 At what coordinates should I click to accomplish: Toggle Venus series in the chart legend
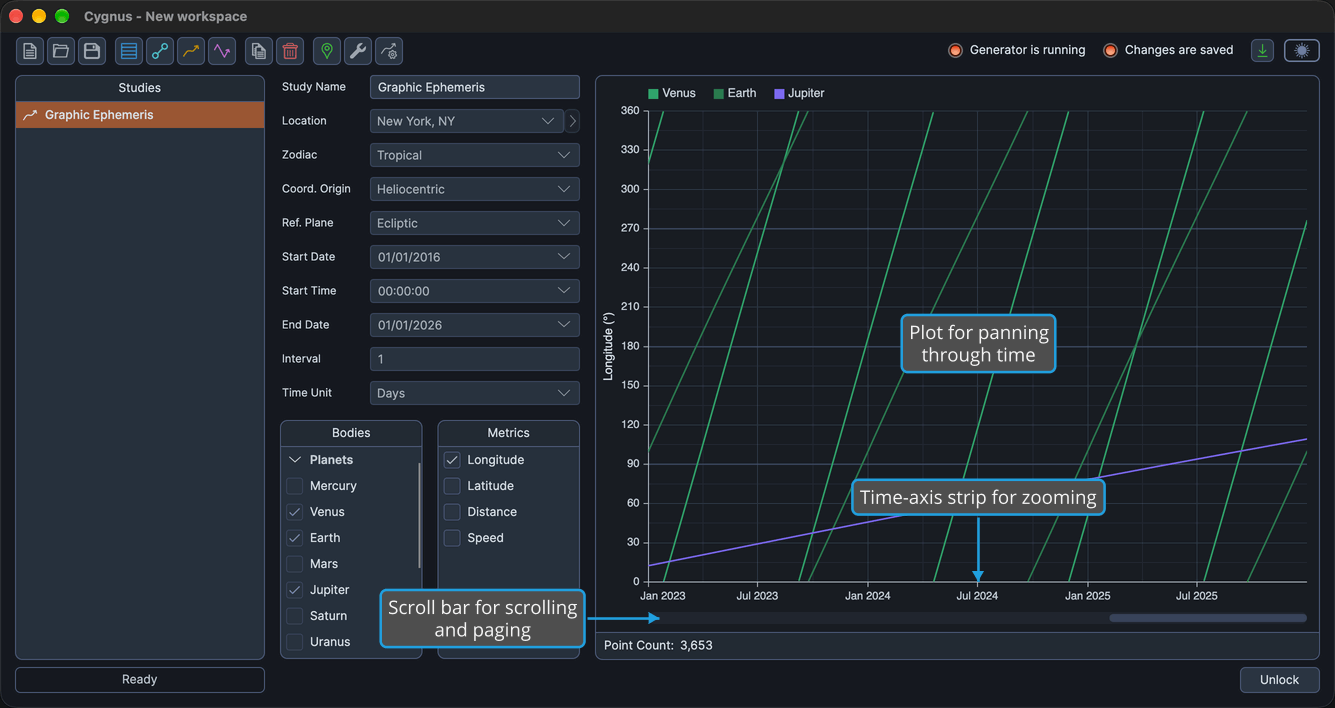pyautogui.click(x=671, y=93)
